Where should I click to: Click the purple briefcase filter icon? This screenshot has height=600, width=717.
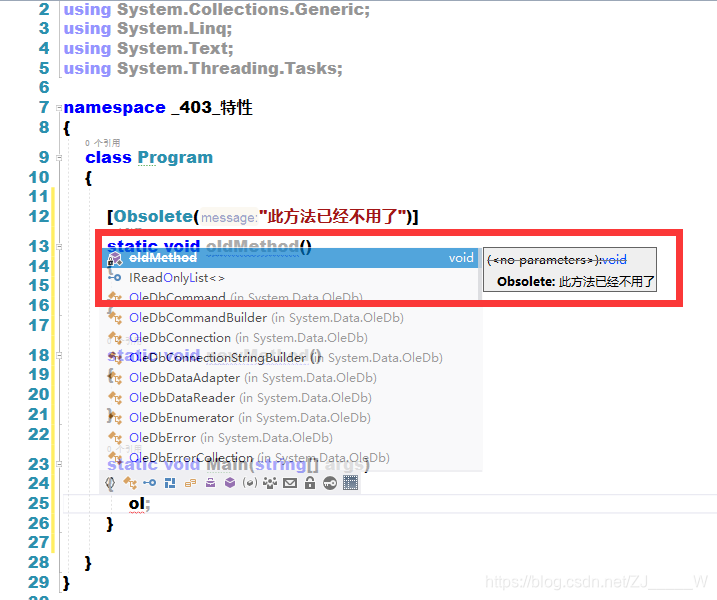210,482
